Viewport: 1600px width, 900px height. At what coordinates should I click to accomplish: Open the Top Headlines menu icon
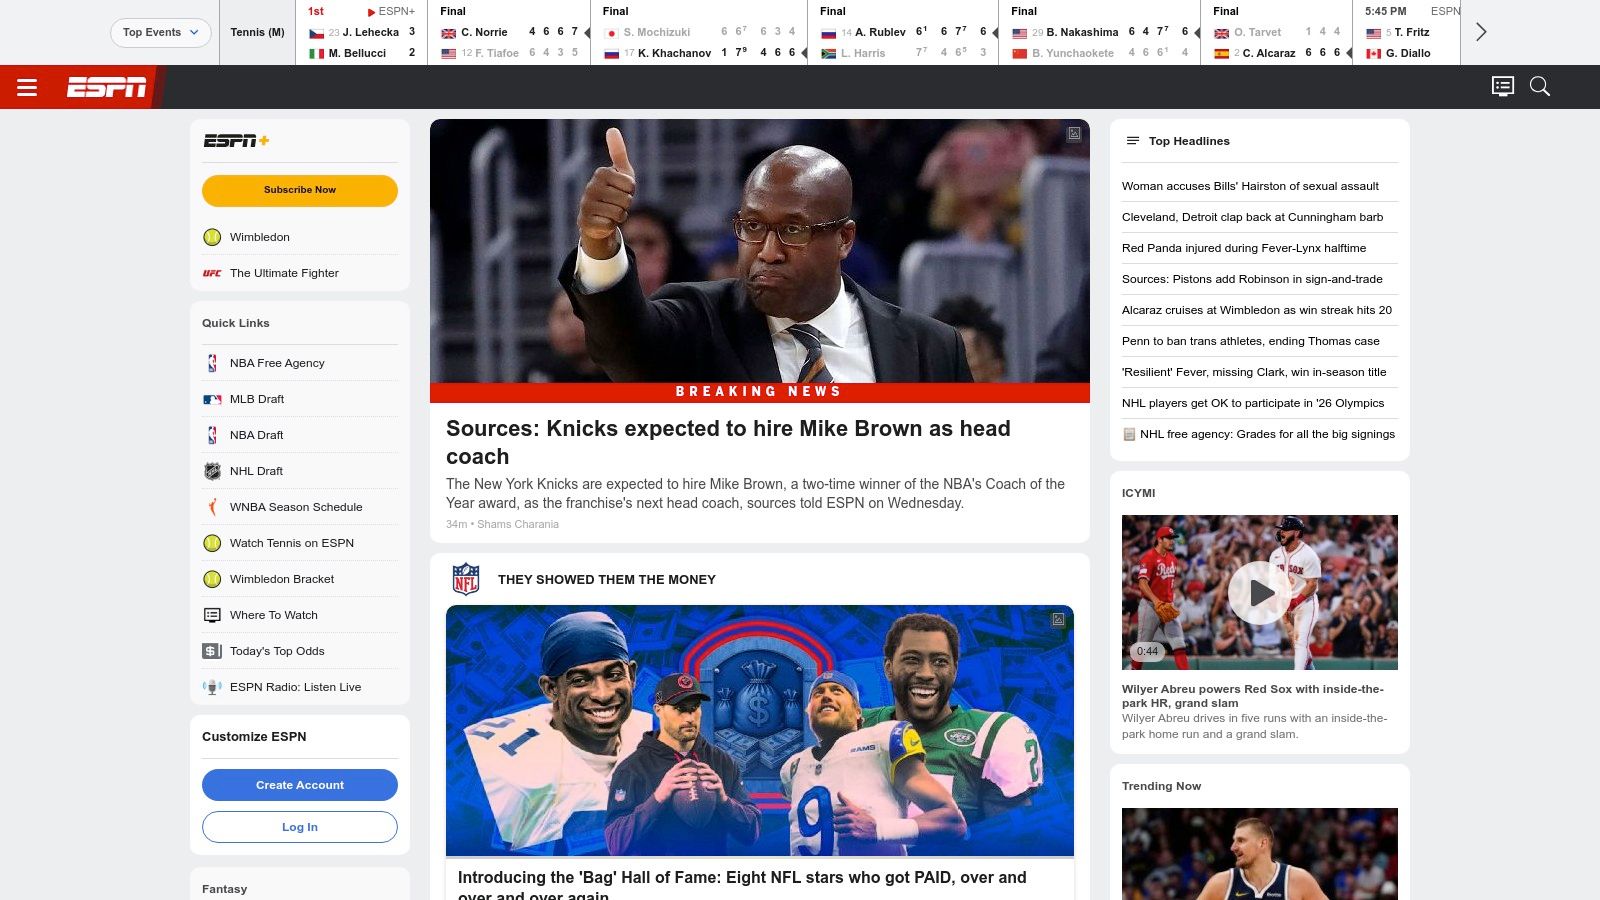1134,140
